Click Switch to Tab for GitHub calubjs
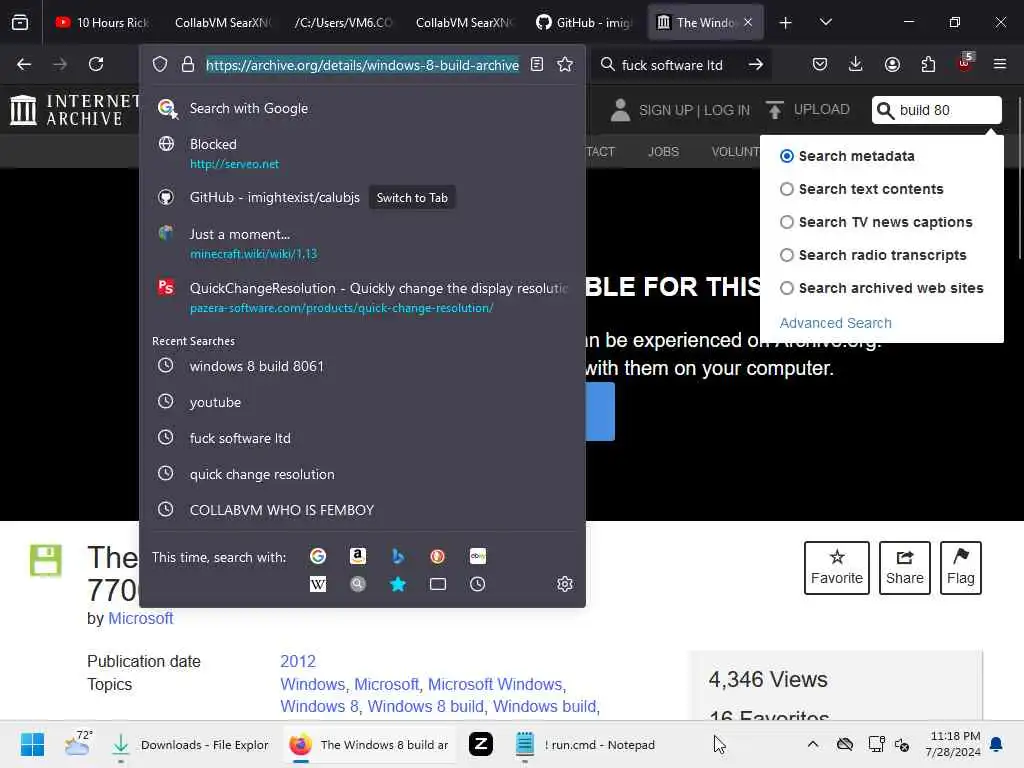The image size is (1024, 768). 412,197
